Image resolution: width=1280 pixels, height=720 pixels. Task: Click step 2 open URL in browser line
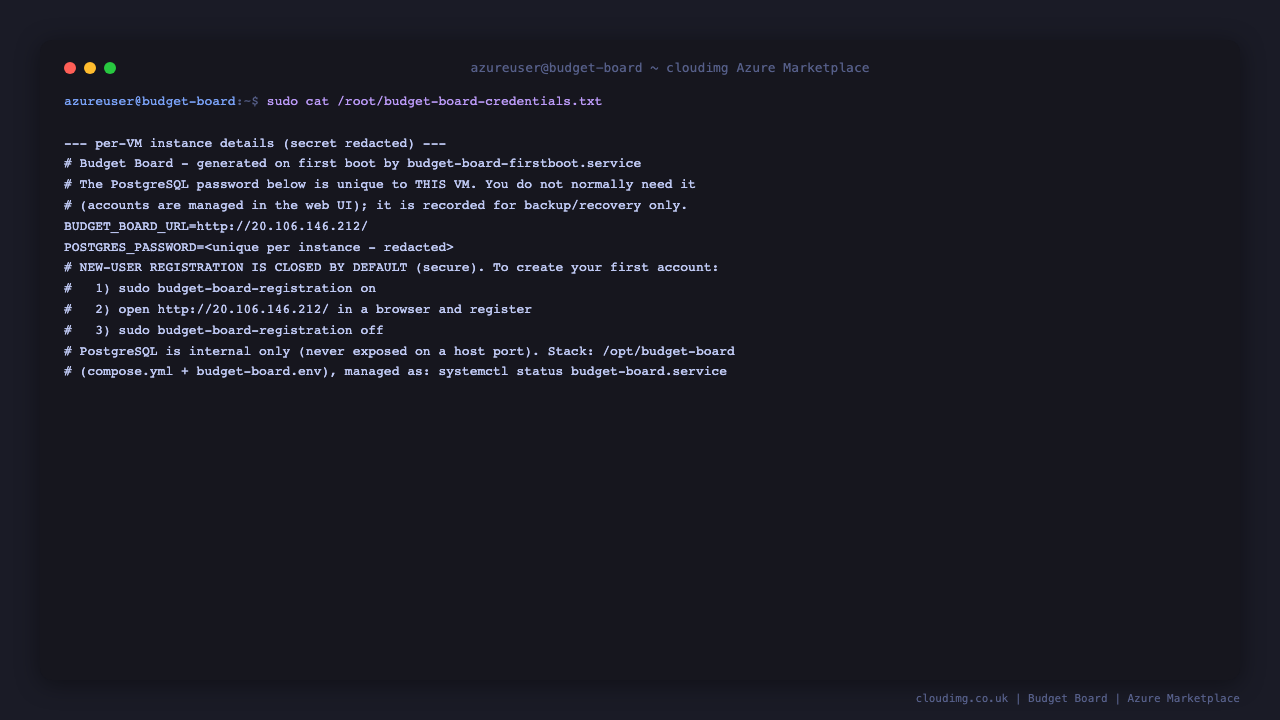click(x=298, y=309)
